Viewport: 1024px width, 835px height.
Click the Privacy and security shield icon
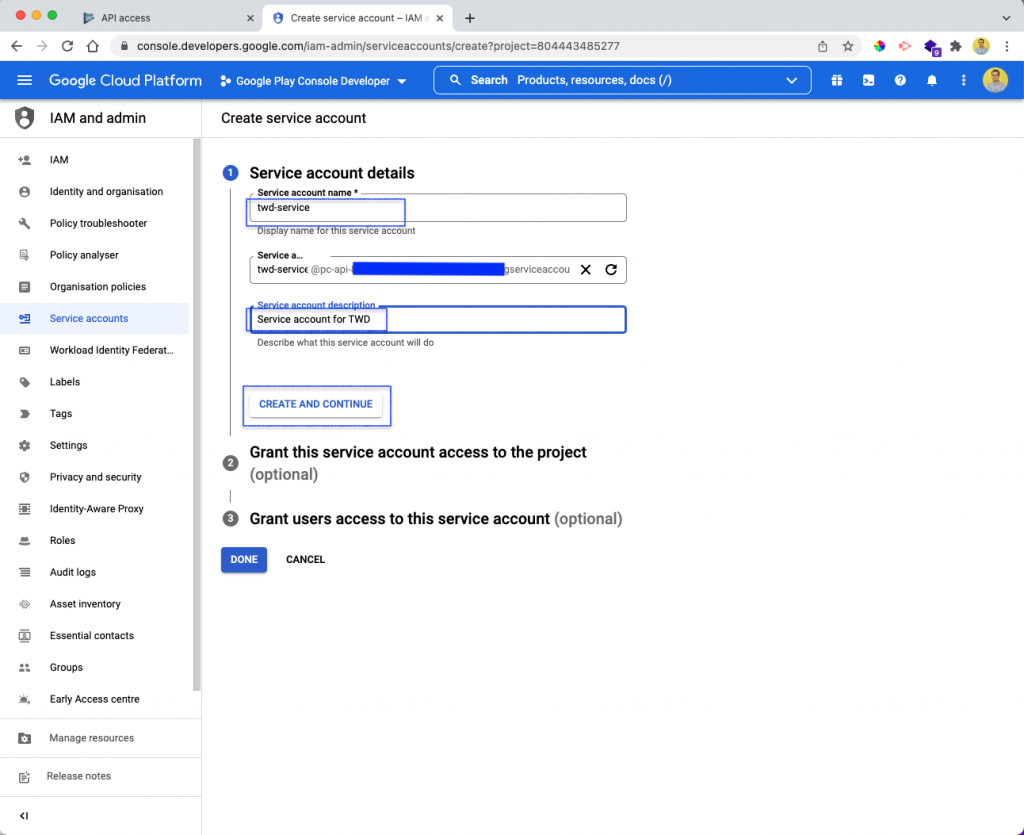click(24, 477)
